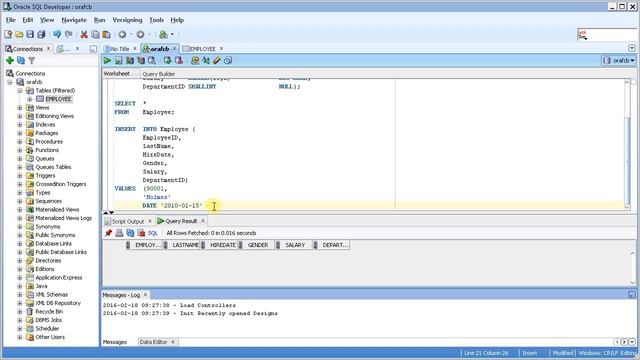Screen dimensions: 640x360
Task: Select Recycle Bin in the tree
Action: (x=49, y=311)
